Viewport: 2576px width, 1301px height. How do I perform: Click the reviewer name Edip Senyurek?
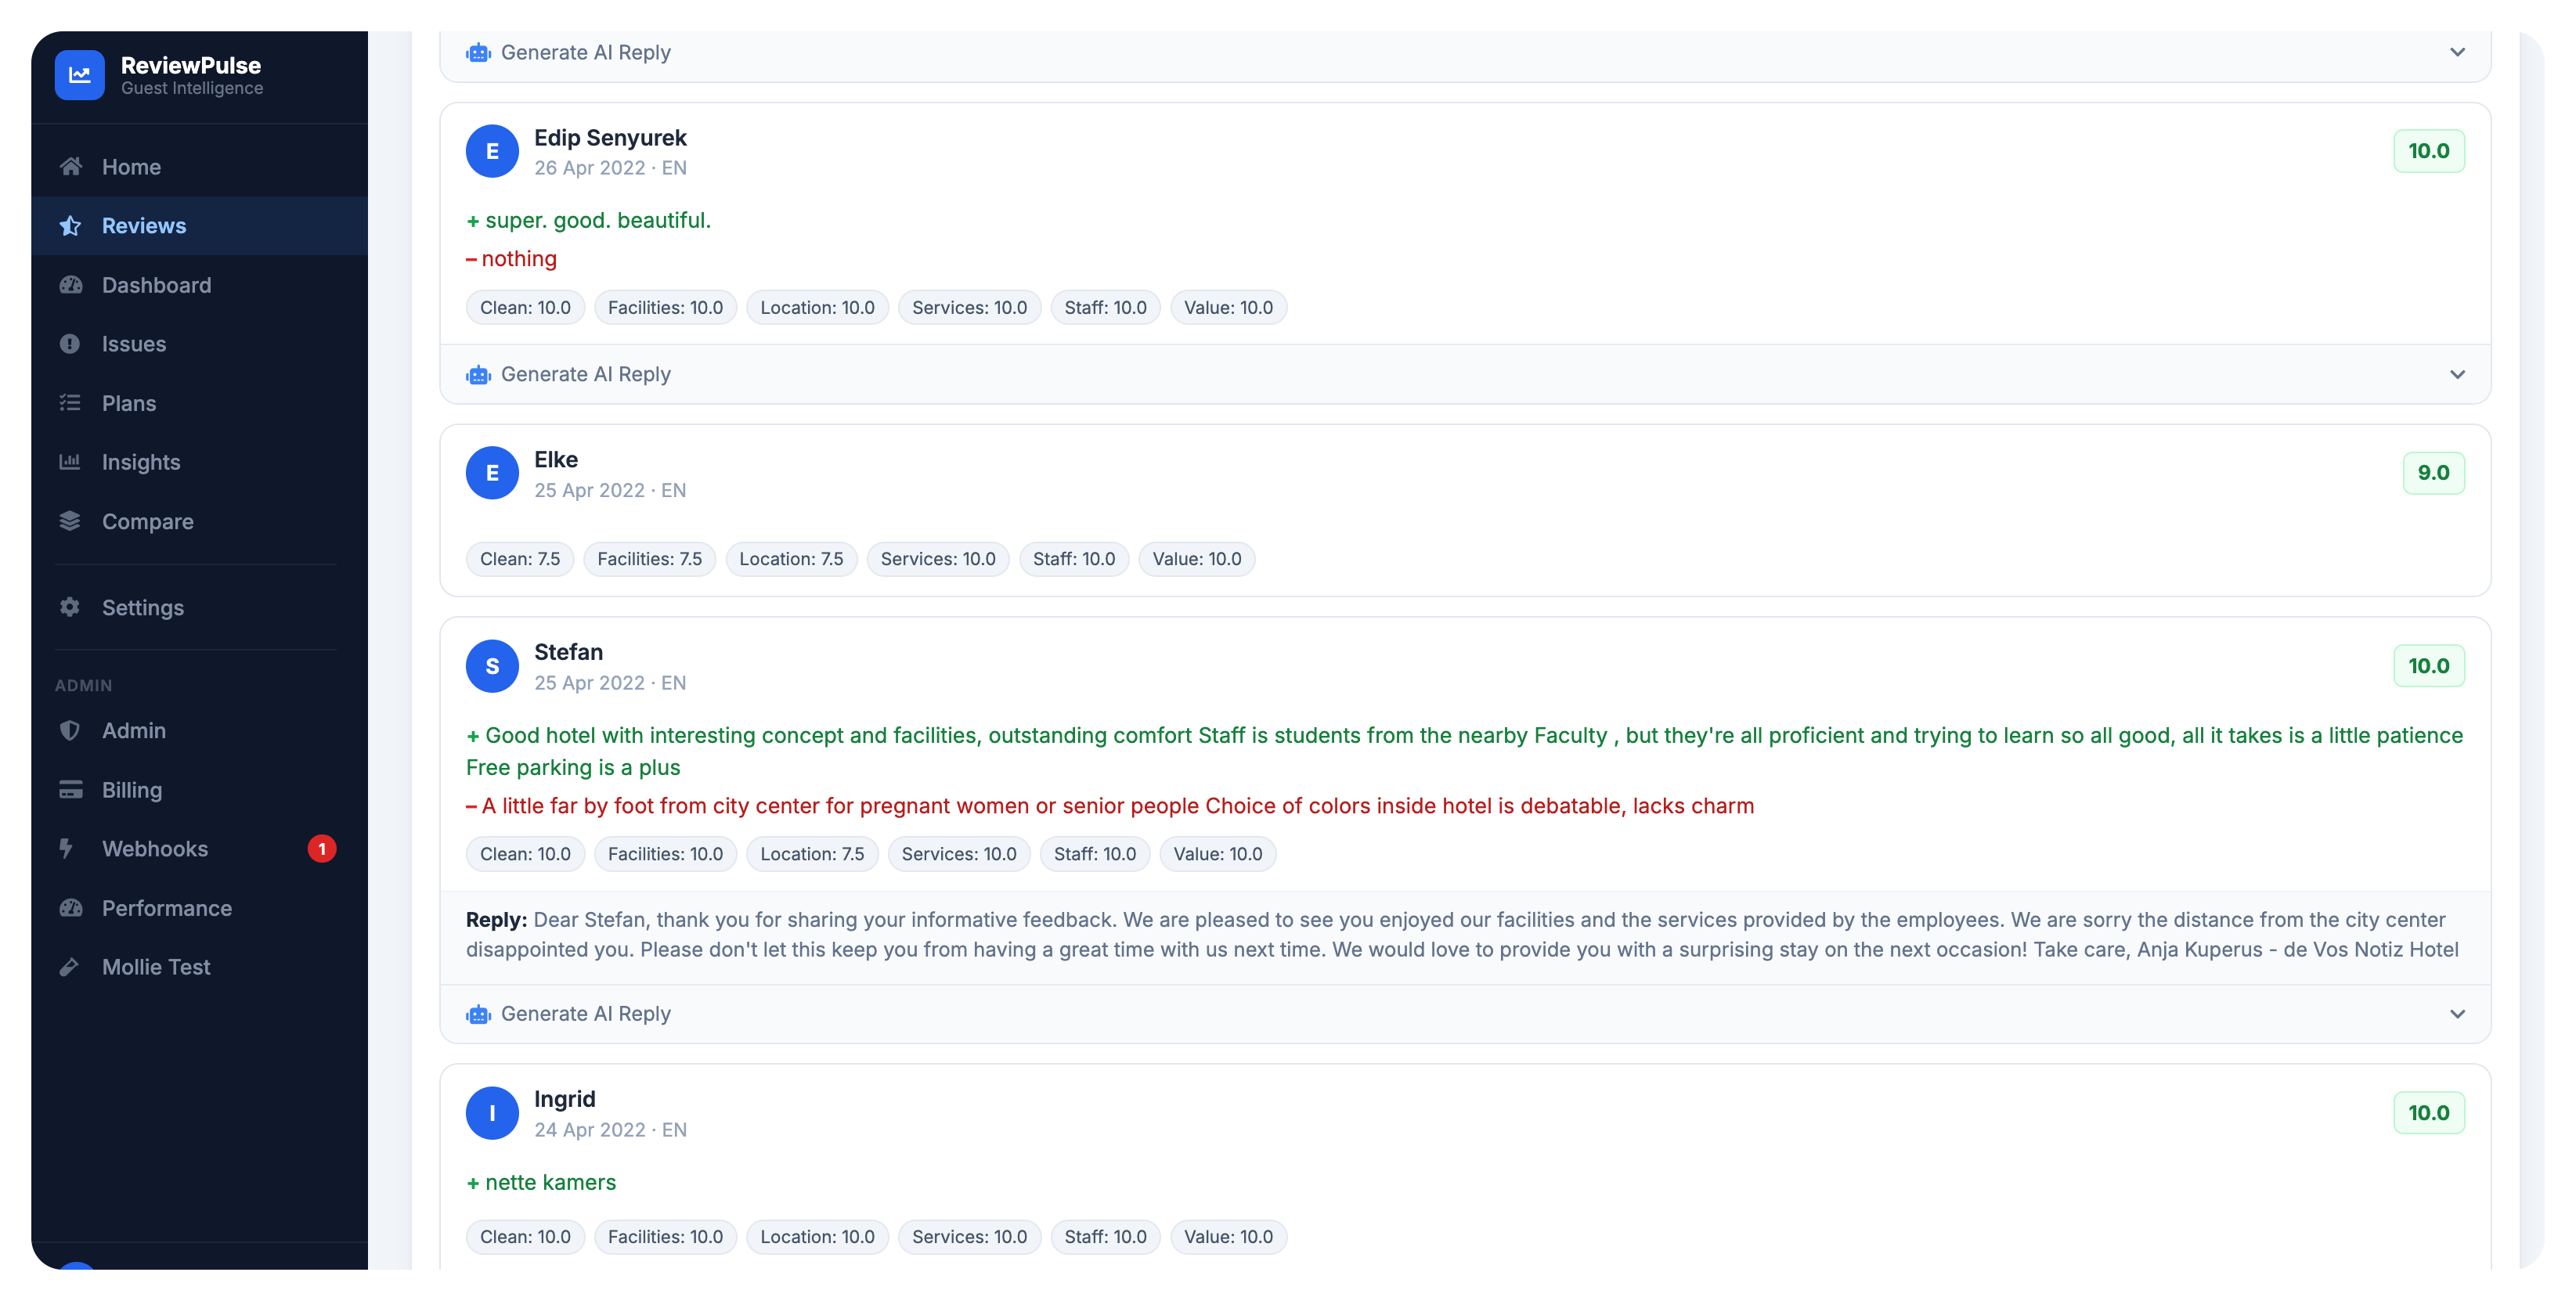coord(610,137)
